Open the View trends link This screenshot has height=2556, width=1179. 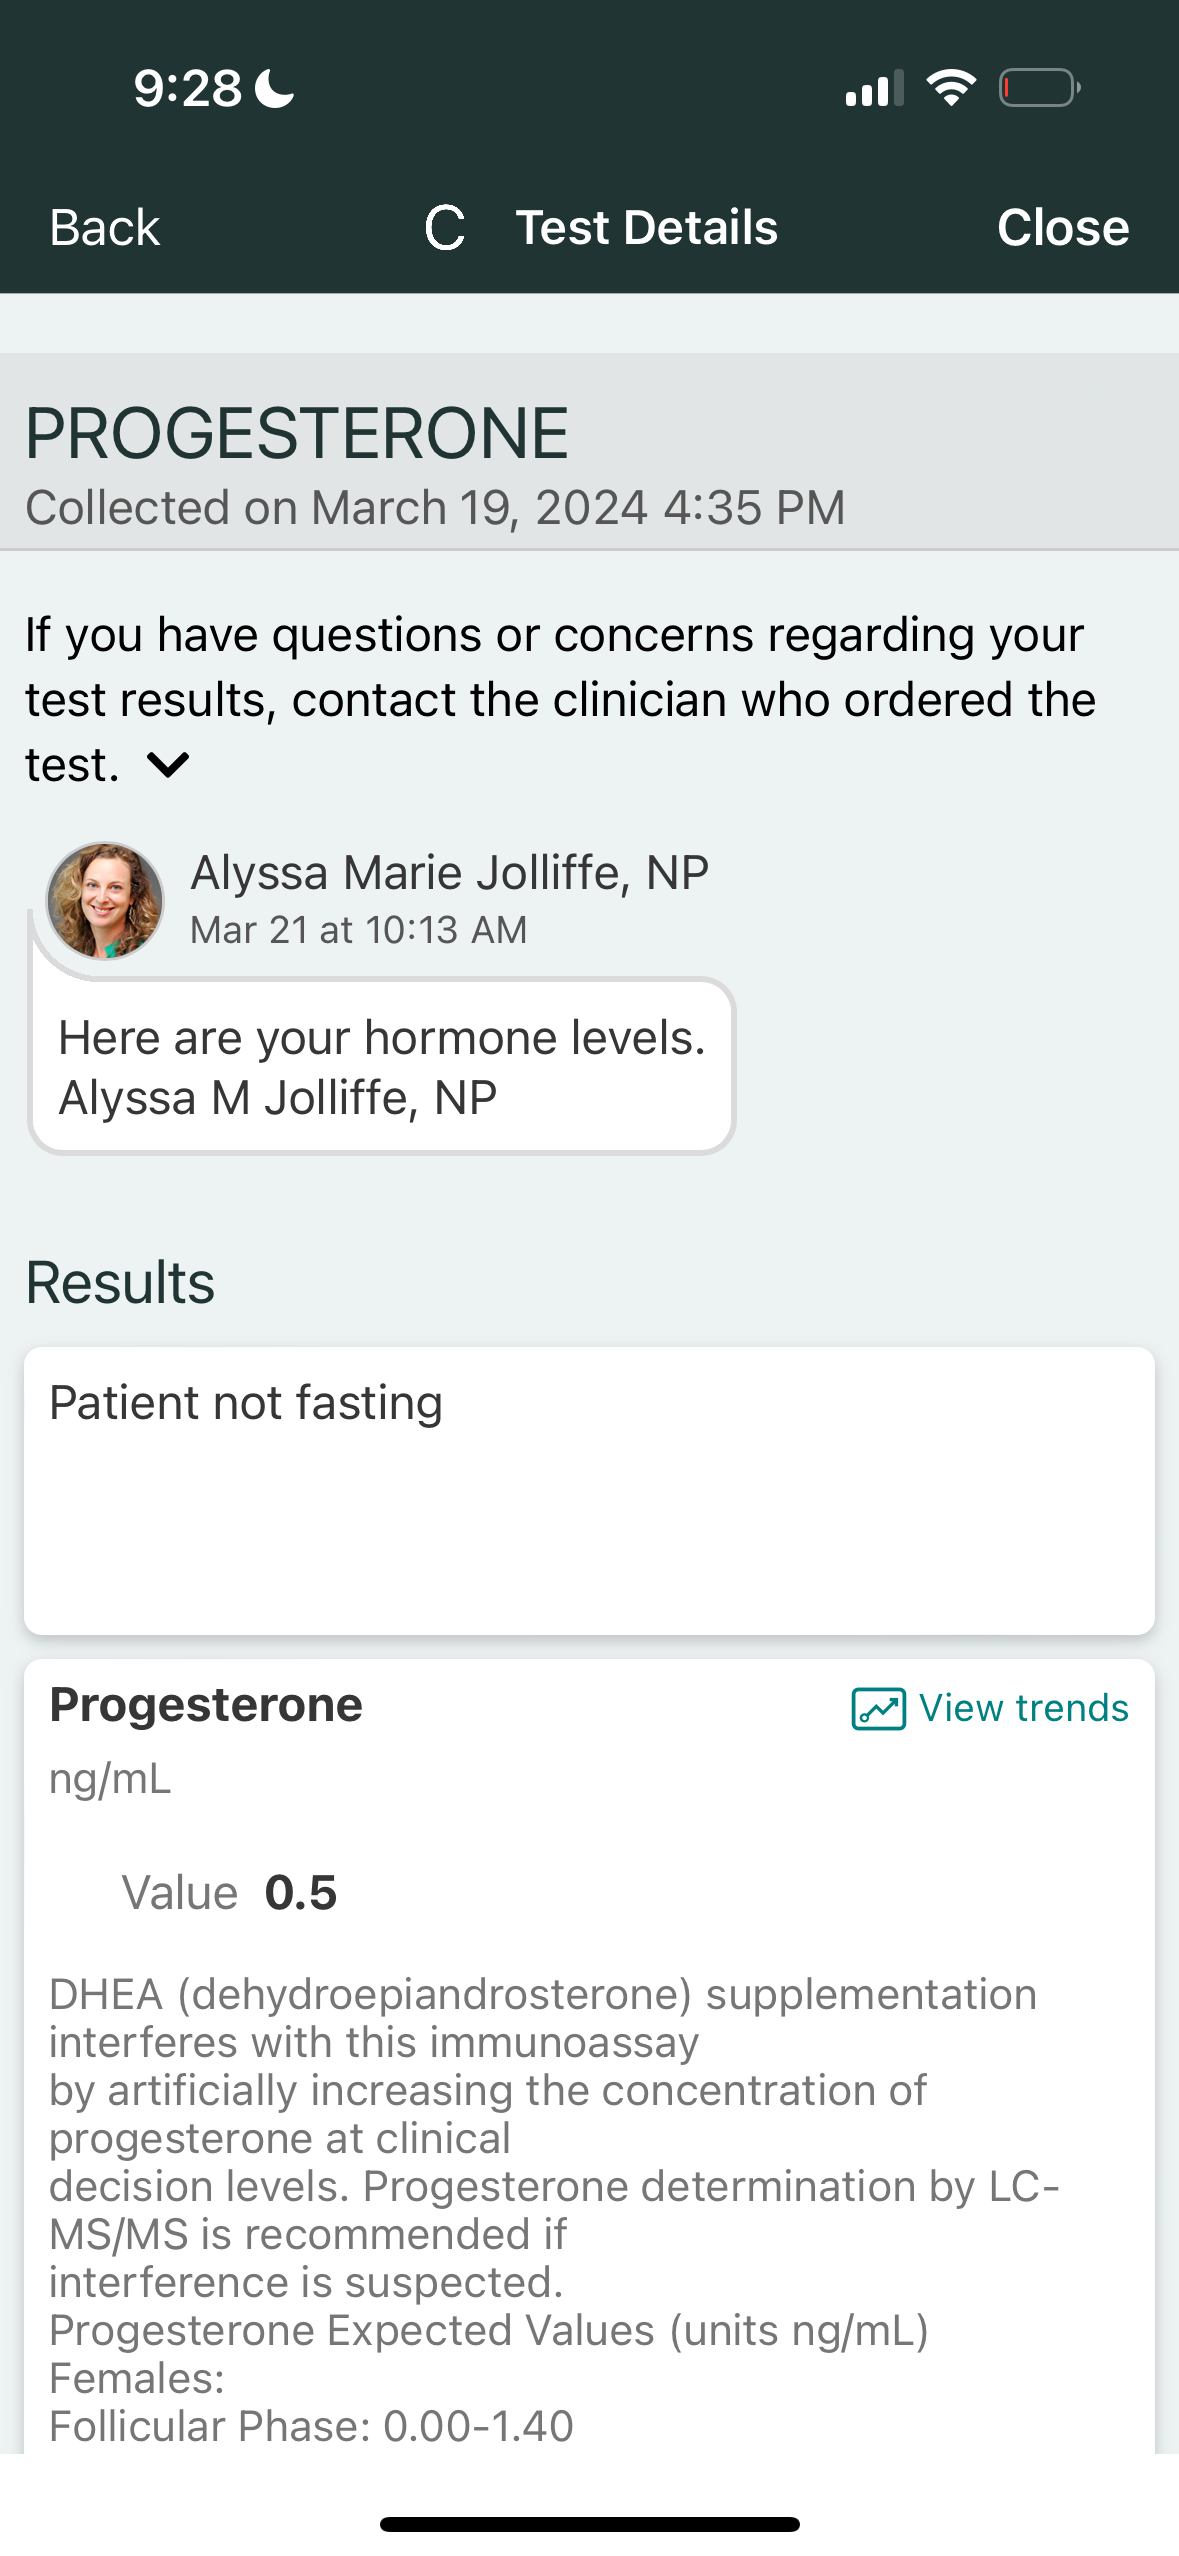point(1023,1708)
